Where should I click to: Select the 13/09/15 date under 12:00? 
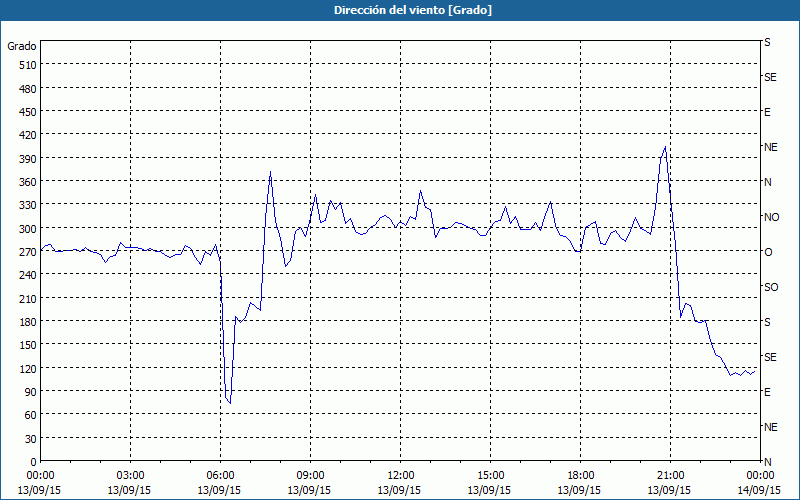(x=399, y=490)
